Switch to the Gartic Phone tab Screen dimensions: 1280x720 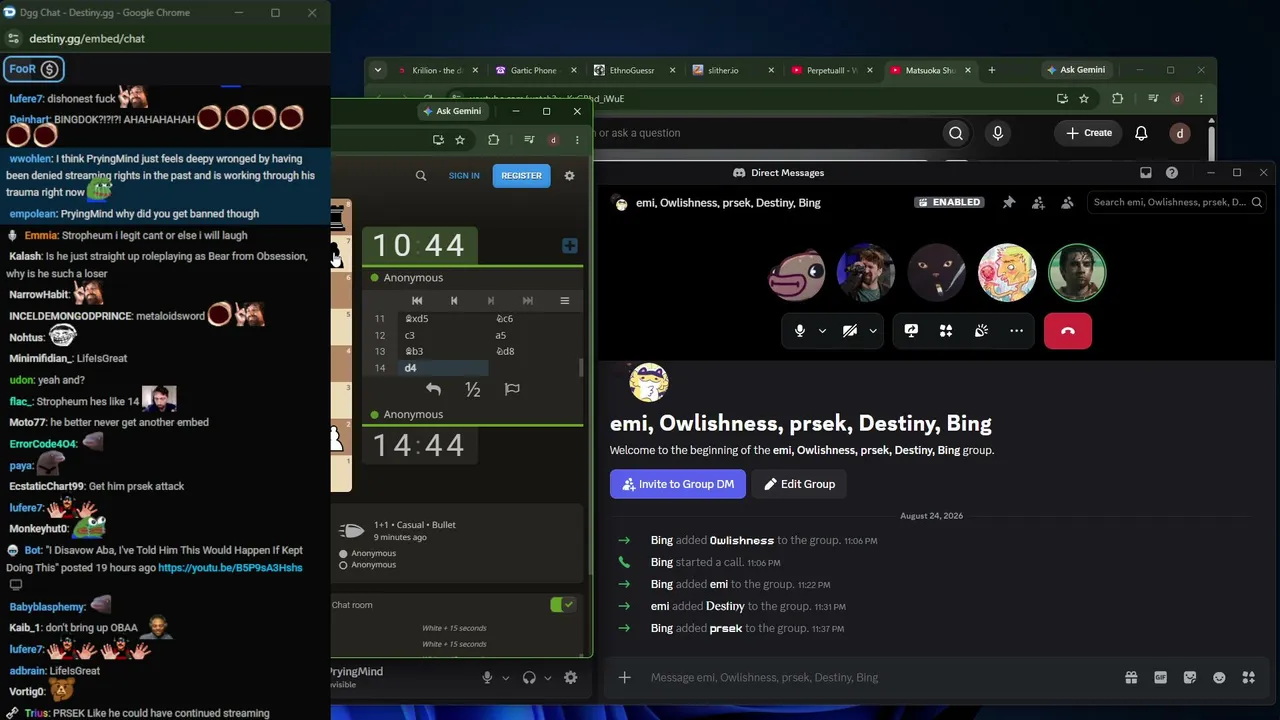(534, 70)
